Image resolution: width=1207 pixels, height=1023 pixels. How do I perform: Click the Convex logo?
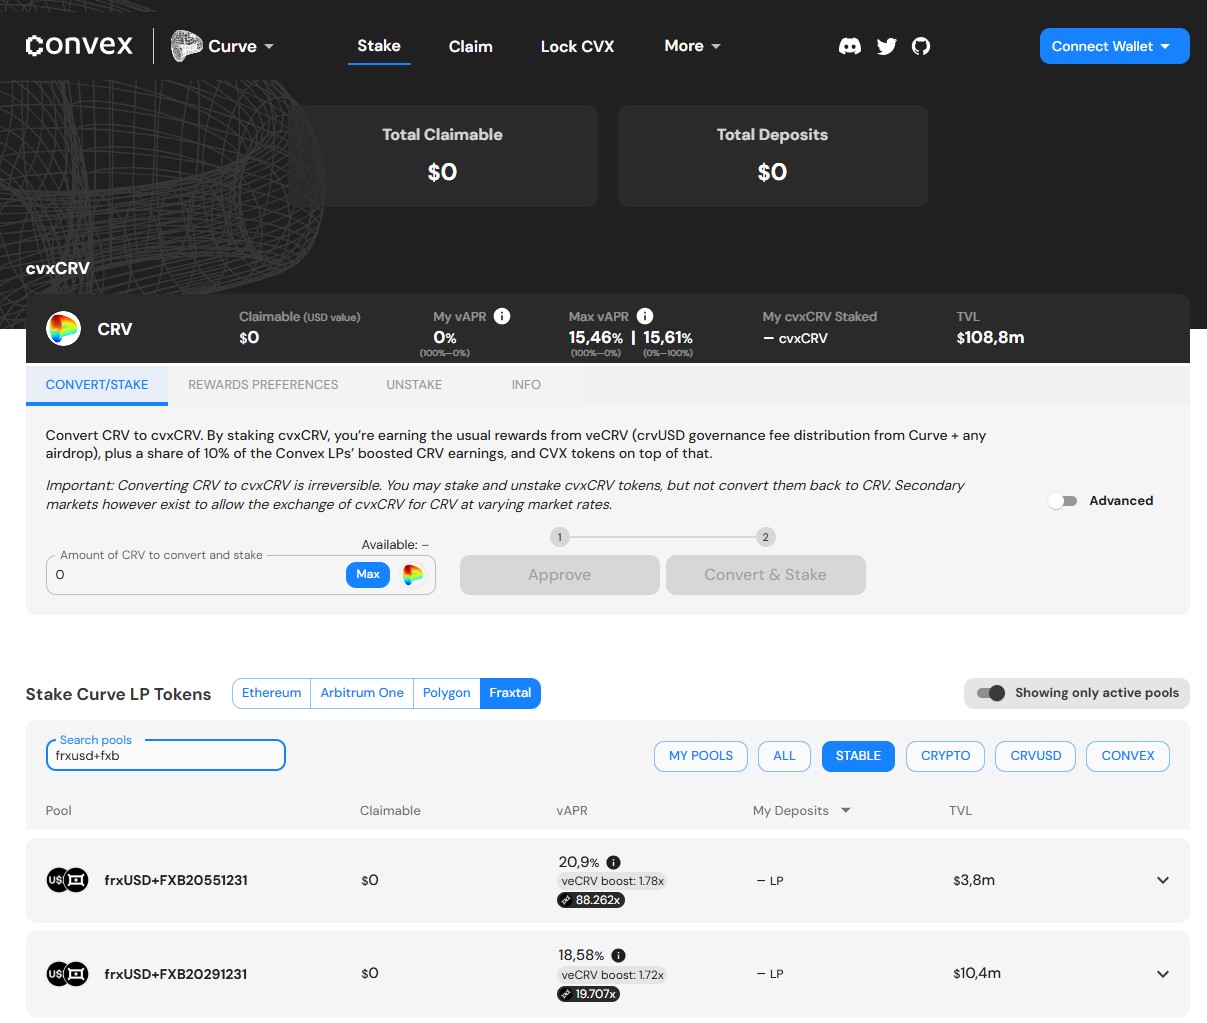click(79, 46)
